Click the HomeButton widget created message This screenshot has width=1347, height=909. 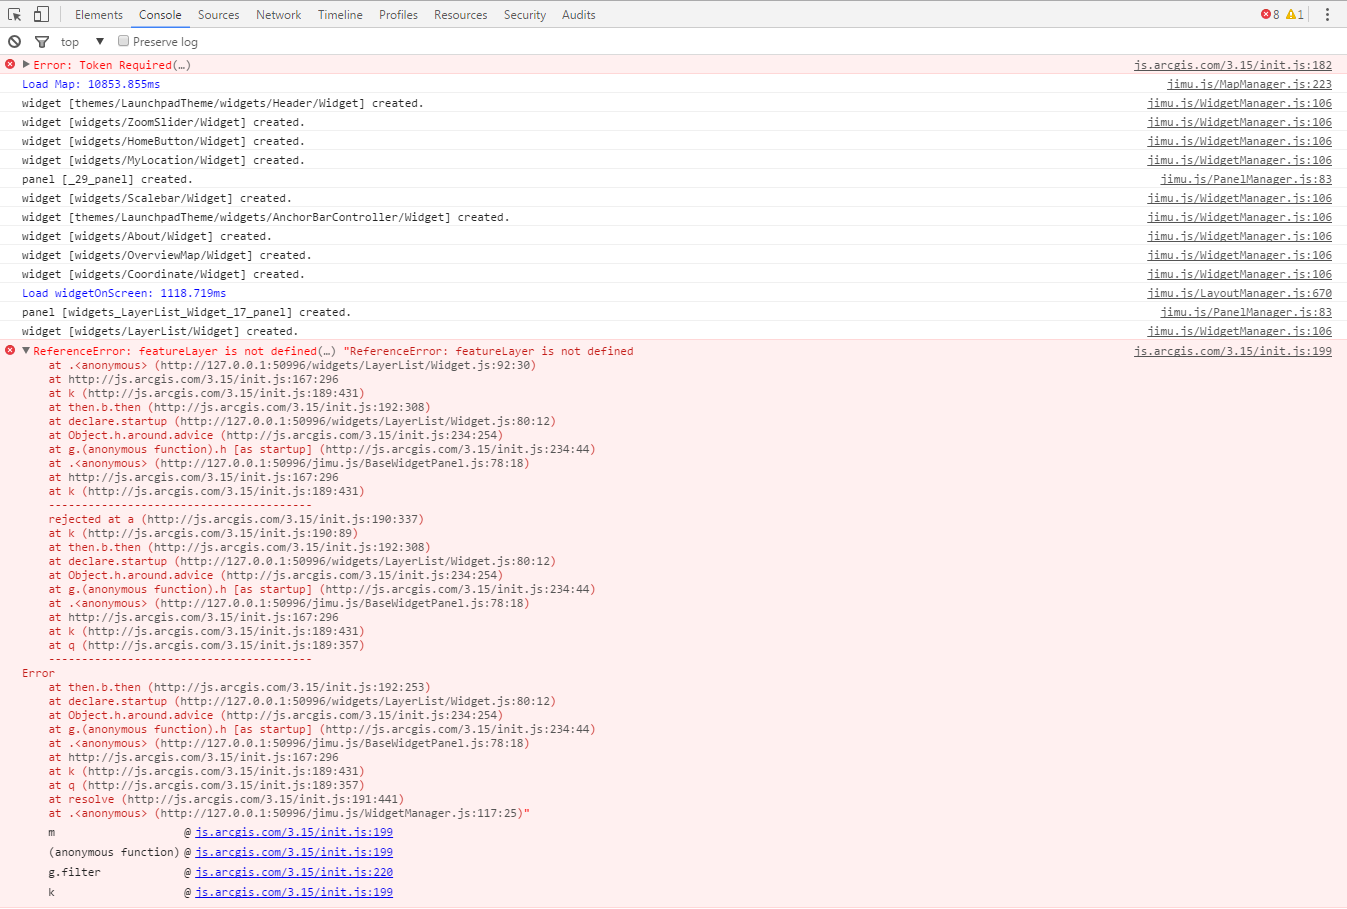click(163, 141)
